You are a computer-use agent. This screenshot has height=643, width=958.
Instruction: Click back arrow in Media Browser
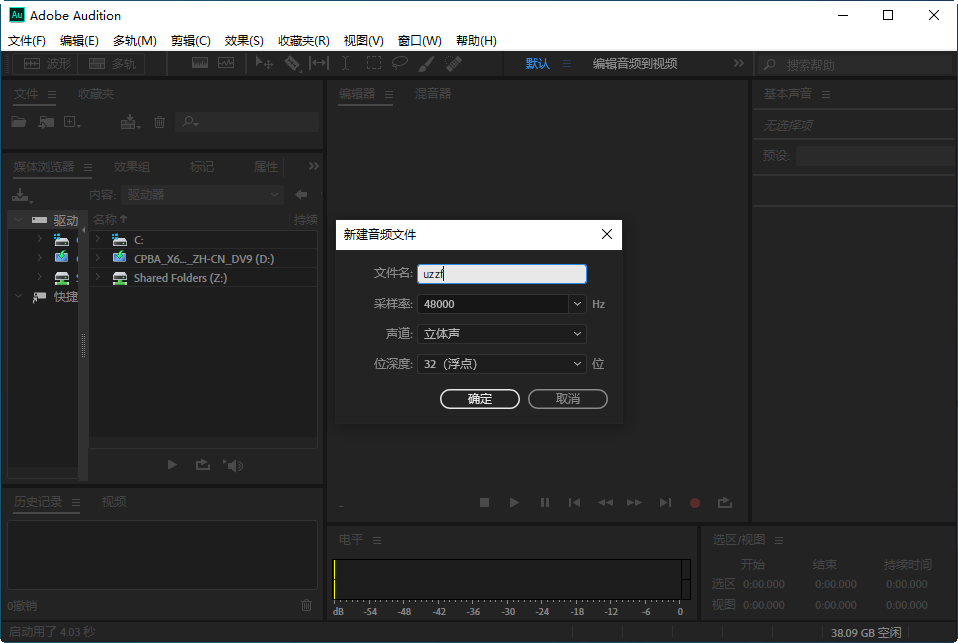301,194
